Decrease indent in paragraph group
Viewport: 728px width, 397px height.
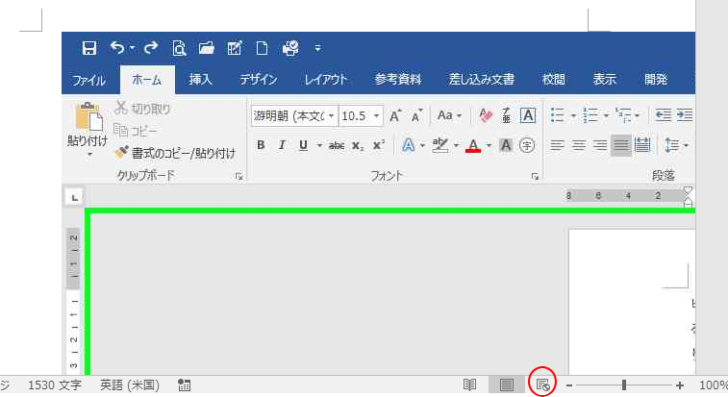pyautogui.click(x=663, y=115)
